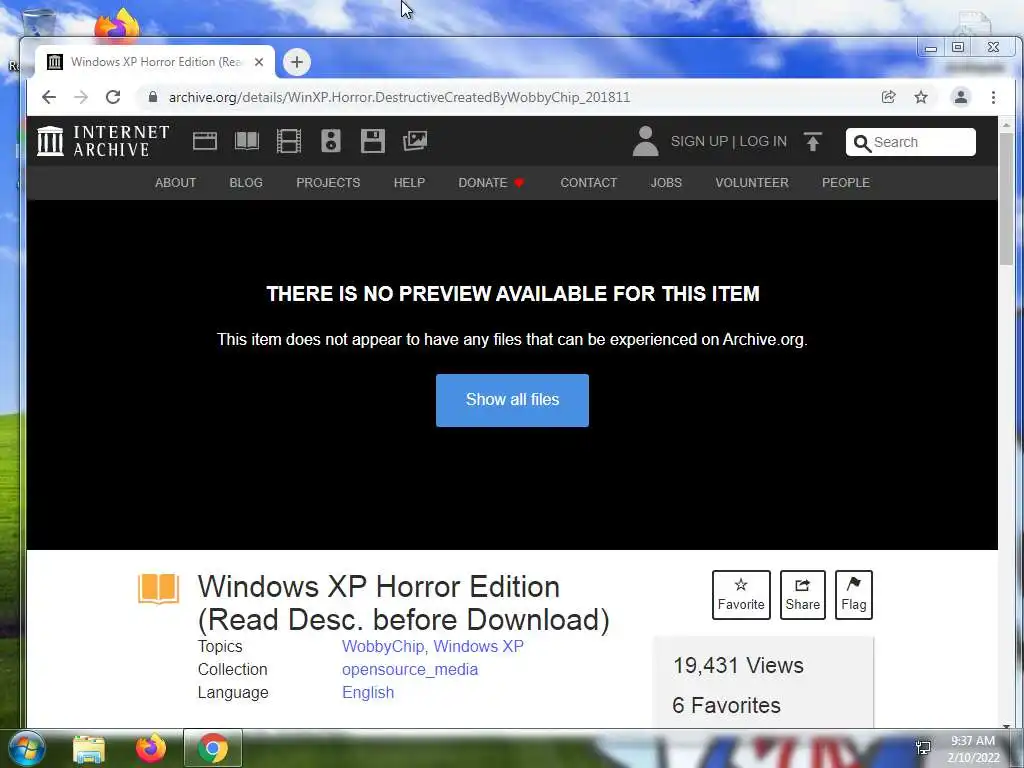The height and width of the screenshot is (768, 1024).
Task: Open the DONATE menu item
Action: (491, 183)
